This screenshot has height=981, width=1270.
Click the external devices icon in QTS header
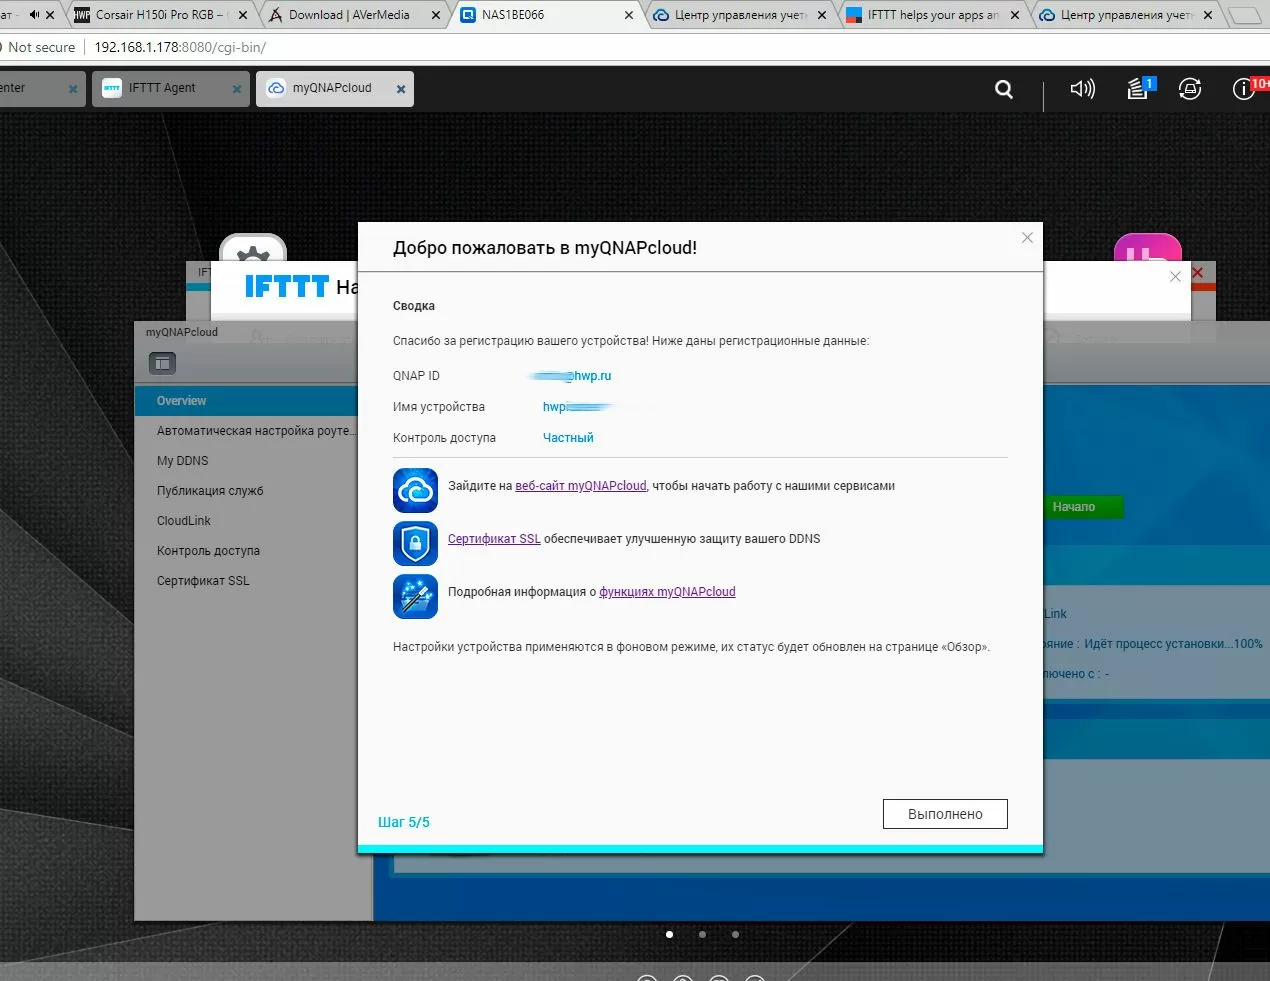click(x=1190, y=89)
